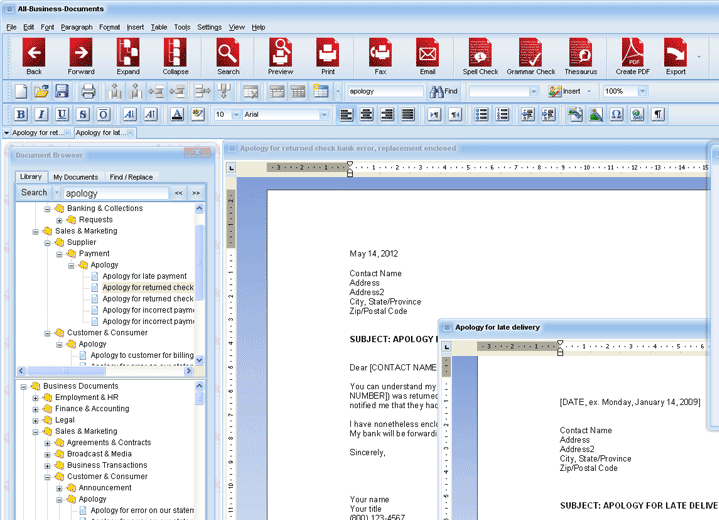Expand the Legal folder

click(x=35, y=420)
